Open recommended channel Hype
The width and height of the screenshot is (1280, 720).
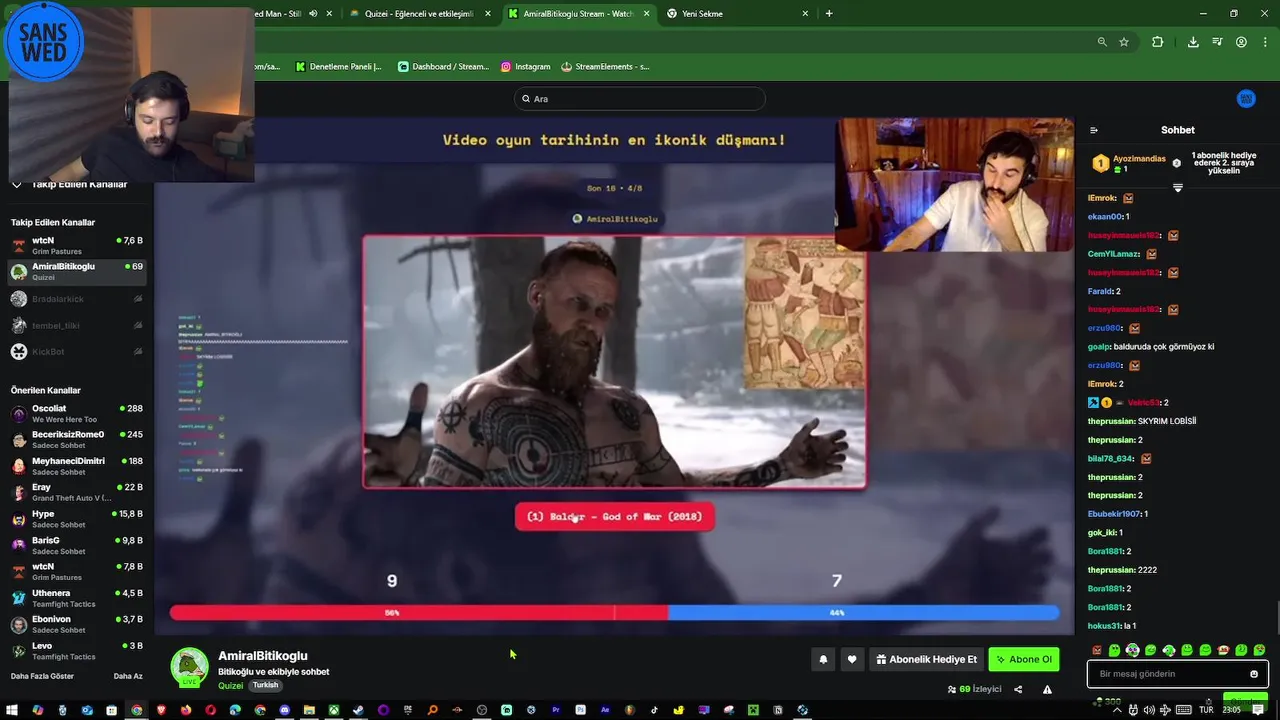pyautogui.click(x=77, y=518)
